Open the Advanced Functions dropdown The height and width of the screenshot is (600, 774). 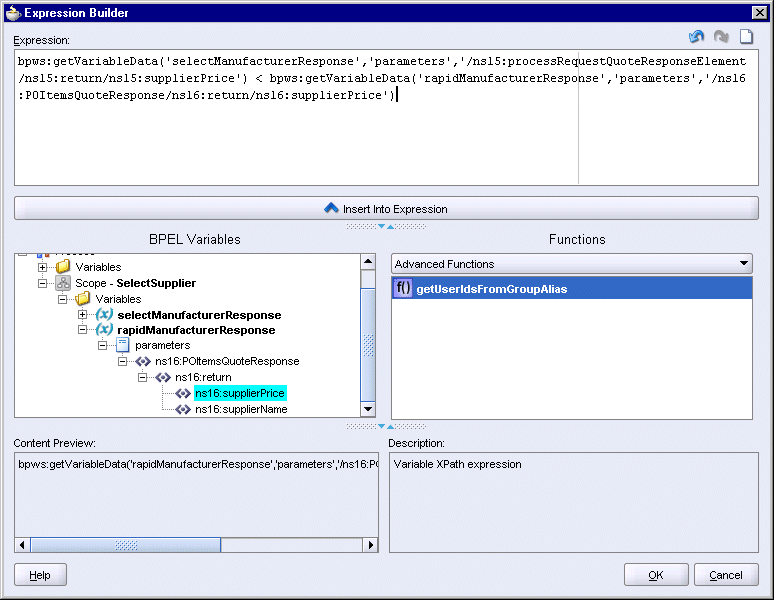coord(572,264)
